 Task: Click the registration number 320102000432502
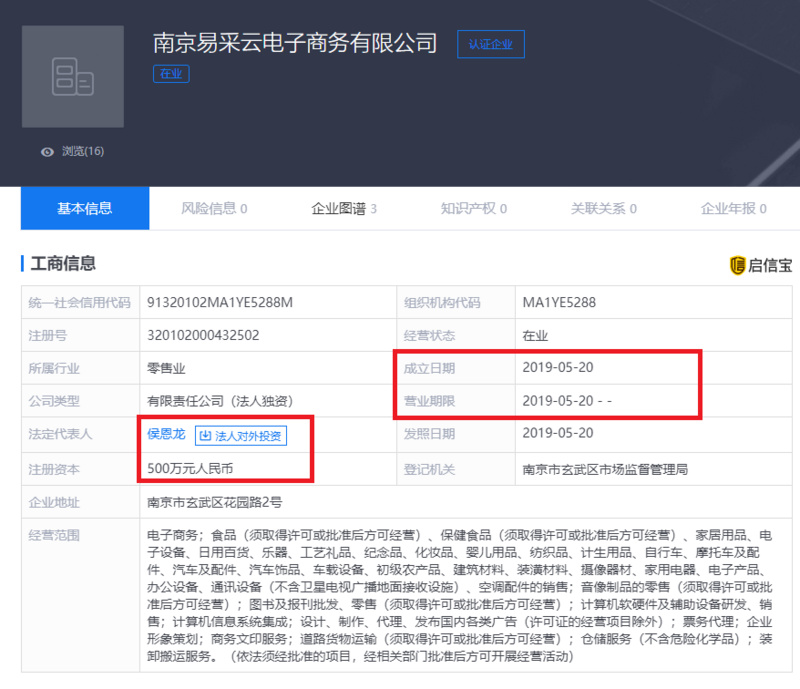coord(203,336)
